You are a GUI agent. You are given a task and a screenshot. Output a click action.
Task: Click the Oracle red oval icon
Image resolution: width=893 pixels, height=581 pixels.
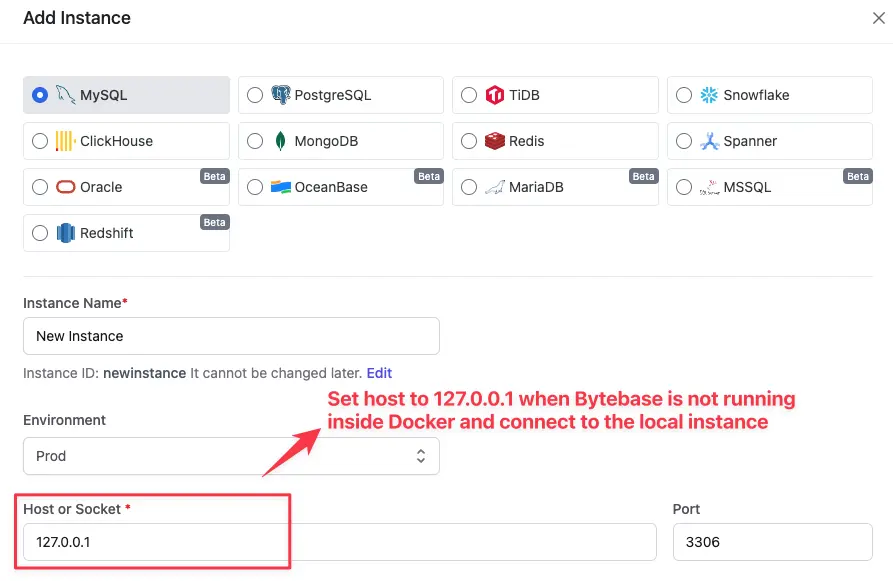pos(65,187)
